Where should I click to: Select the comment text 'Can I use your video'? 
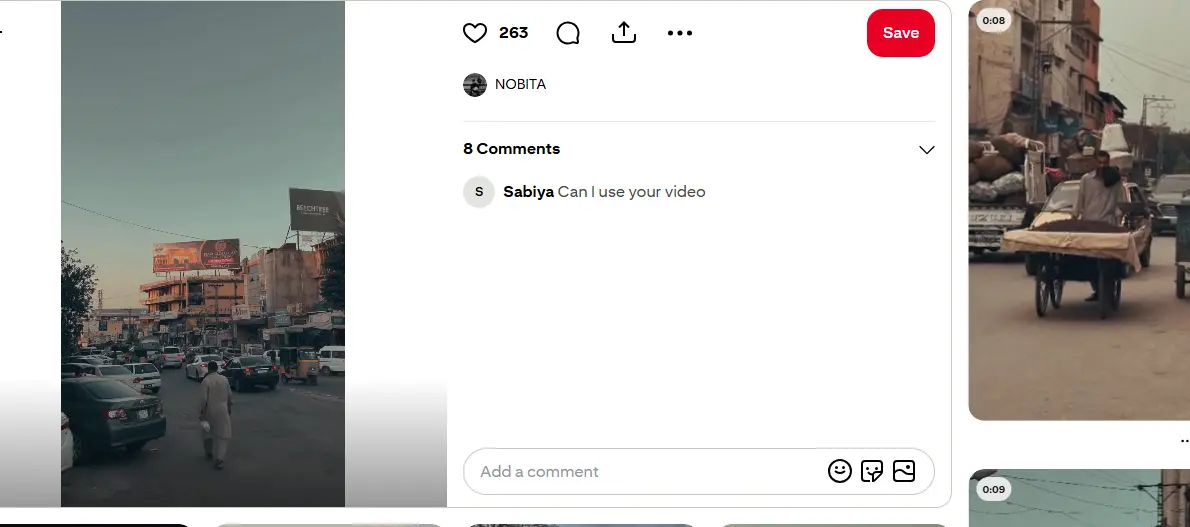click(x=631, y=192)
